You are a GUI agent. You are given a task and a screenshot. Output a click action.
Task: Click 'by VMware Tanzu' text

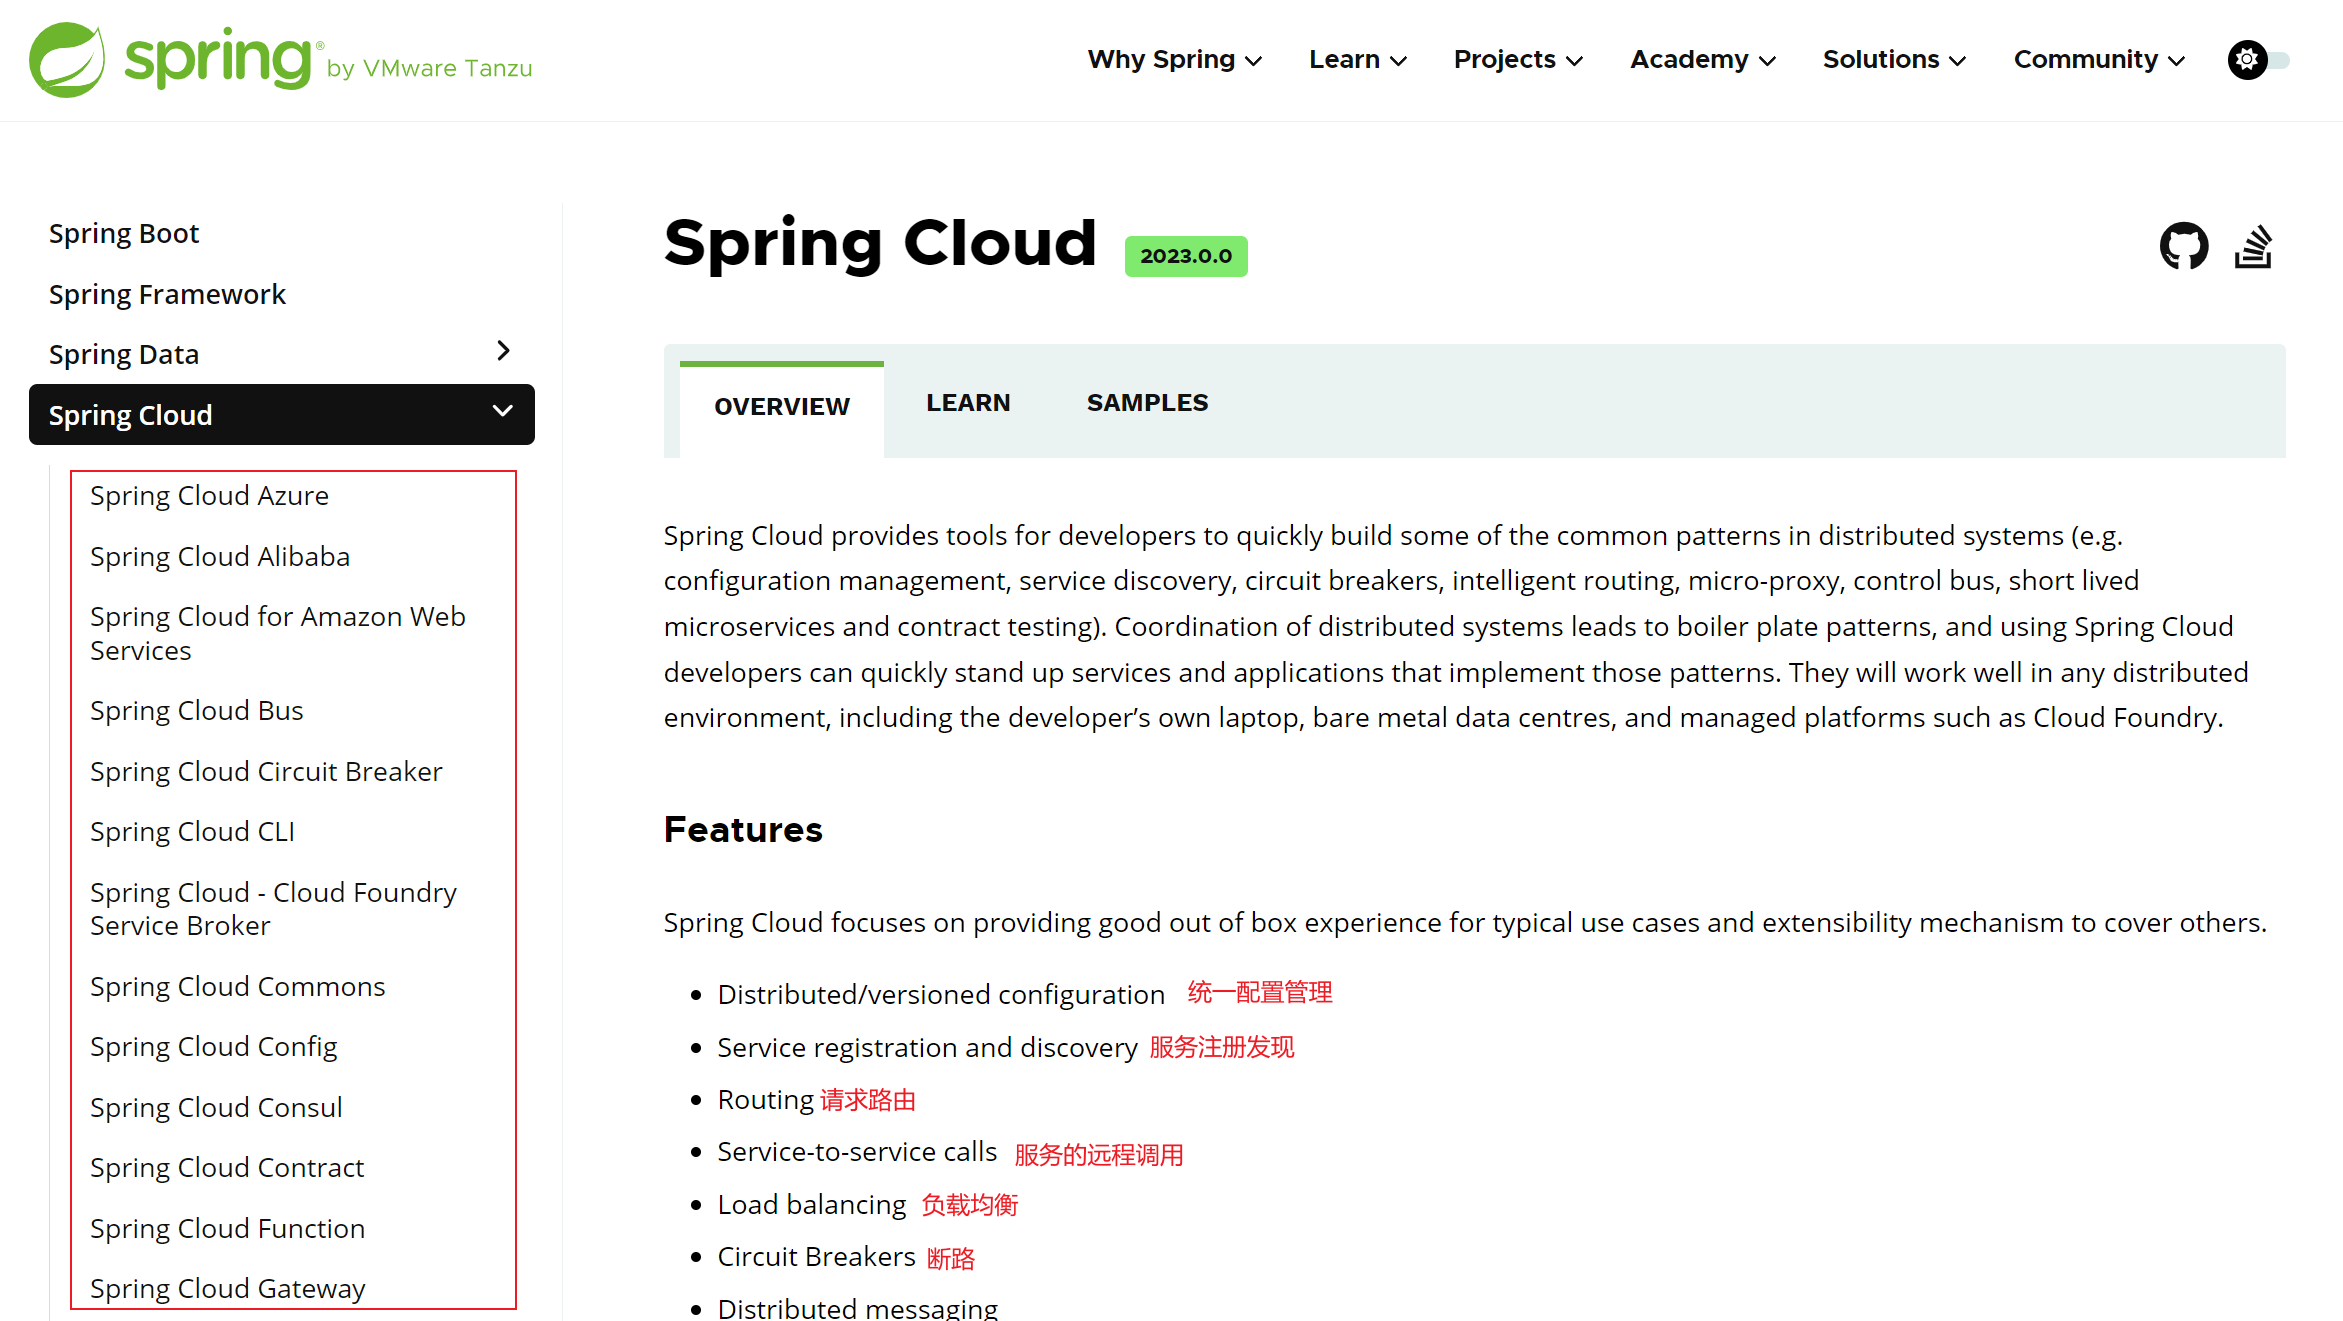430,68
